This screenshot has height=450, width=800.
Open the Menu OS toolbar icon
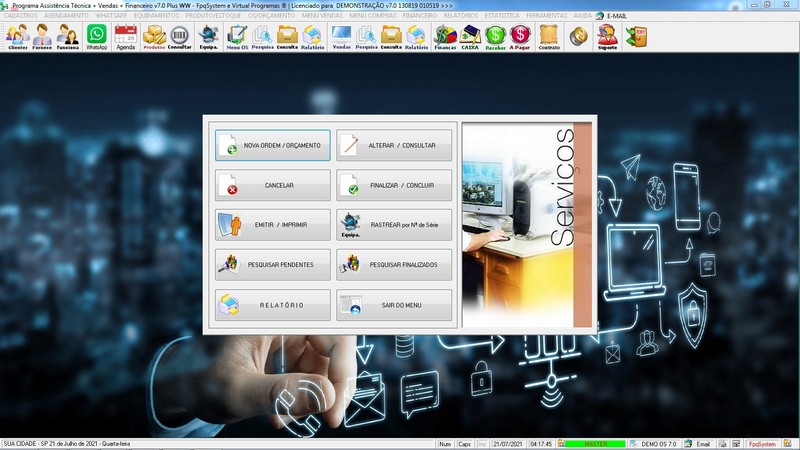pyautogui.click(x=237, y=37)
